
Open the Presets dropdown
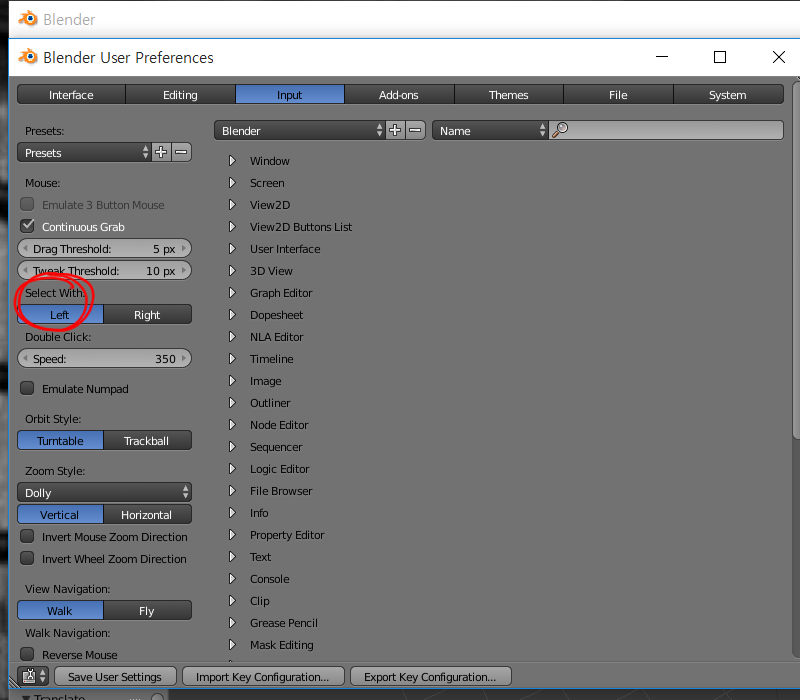(x=84, y=152)
